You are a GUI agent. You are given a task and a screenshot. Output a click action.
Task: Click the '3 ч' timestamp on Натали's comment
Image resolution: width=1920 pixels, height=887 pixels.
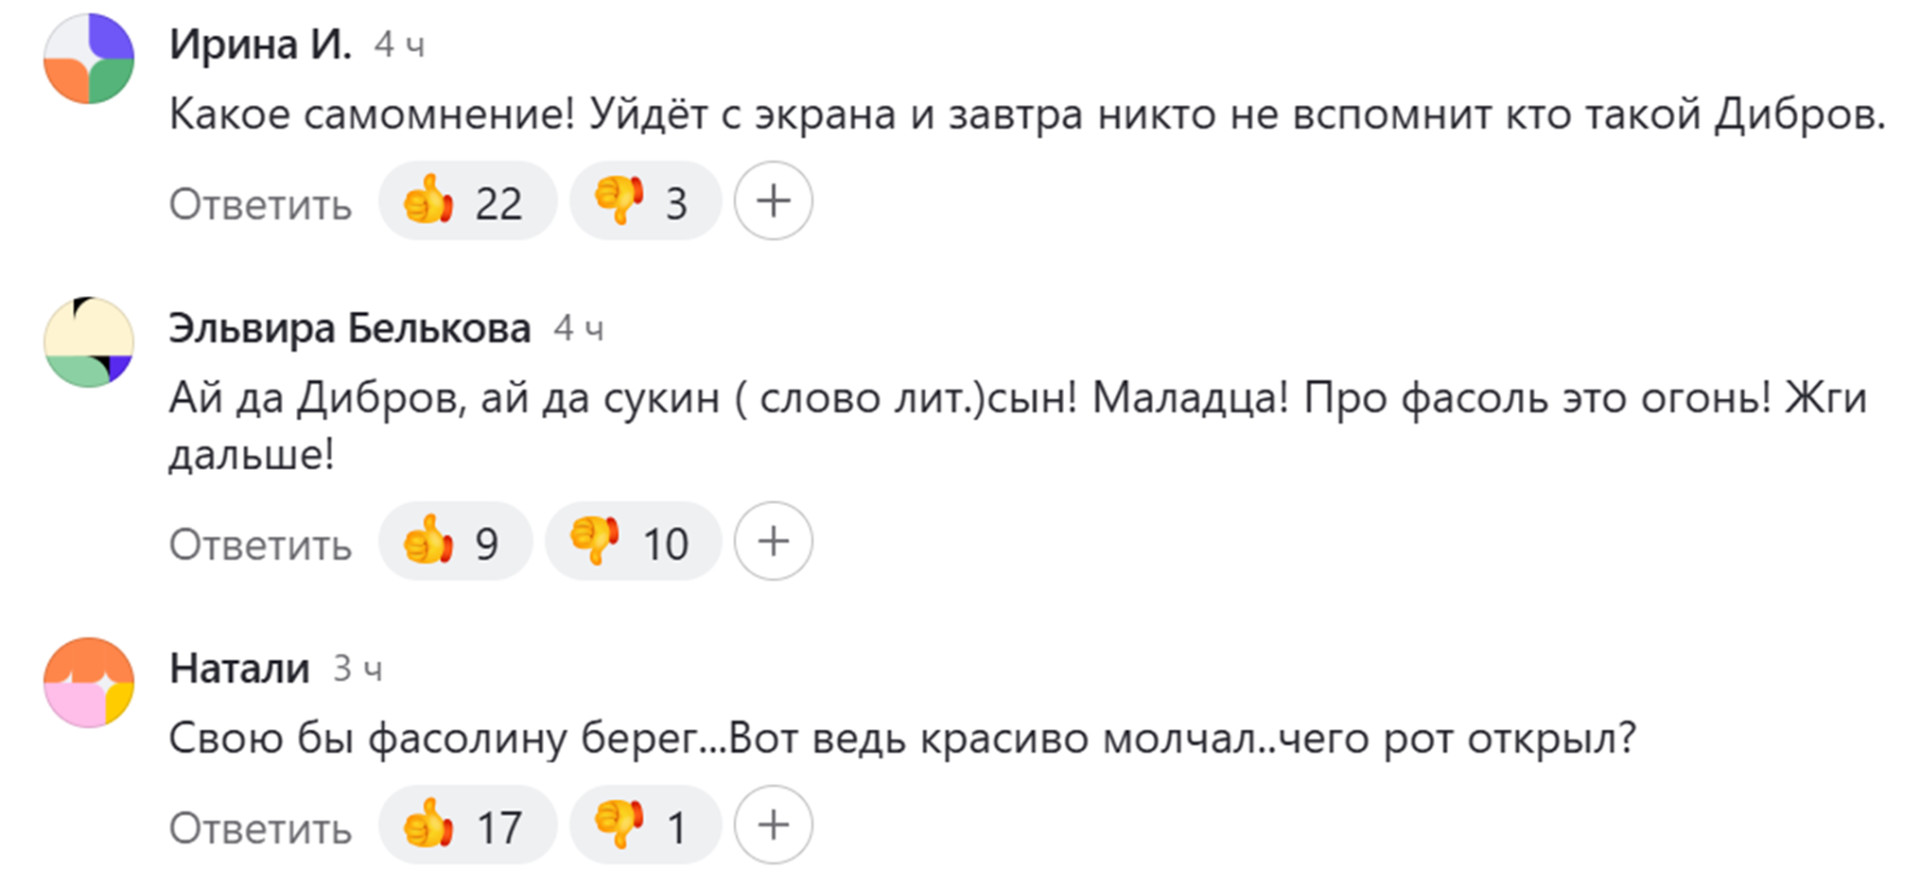[x=357, y=669]
